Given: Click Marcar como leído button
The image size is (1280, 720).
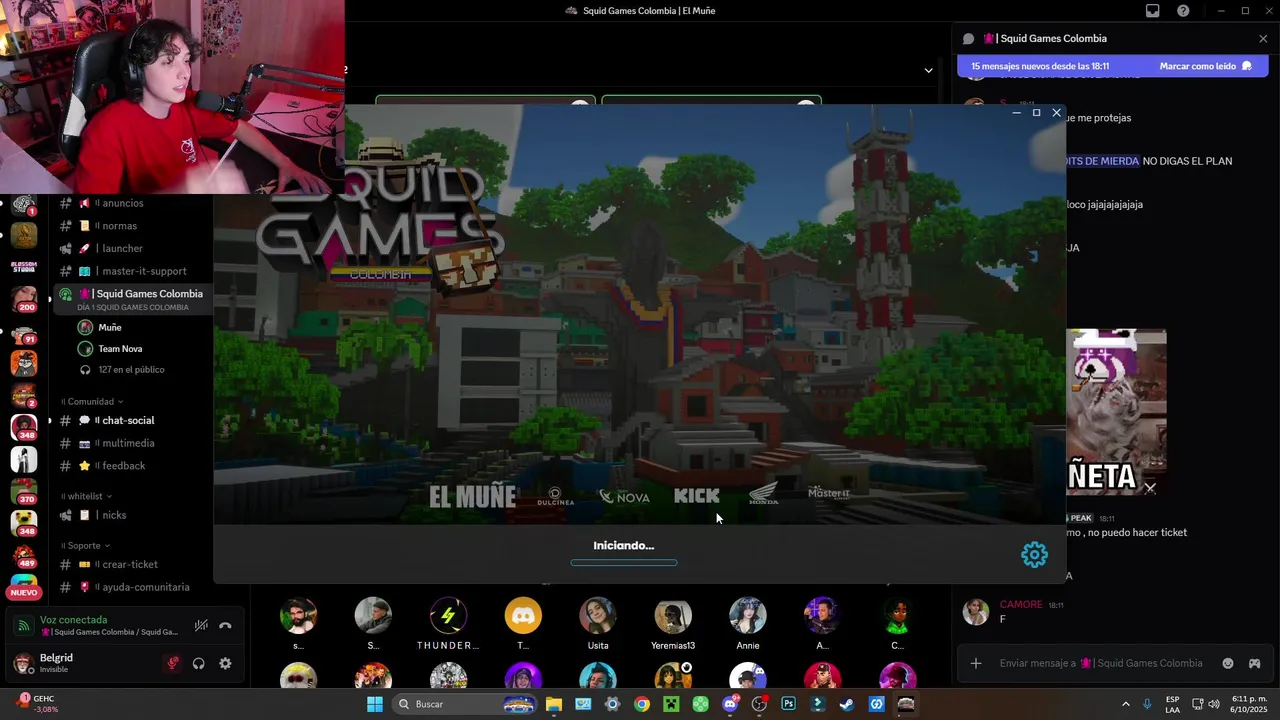Looking at the screenshot, I should 1205,66.
